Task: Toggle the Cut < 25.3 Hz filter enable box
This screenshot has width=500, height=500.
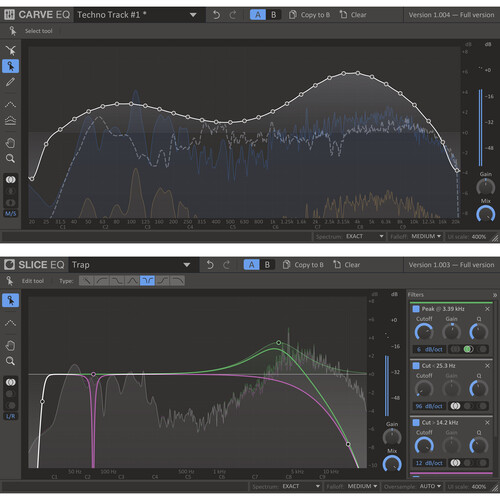Action: click(x=416, y=366)
